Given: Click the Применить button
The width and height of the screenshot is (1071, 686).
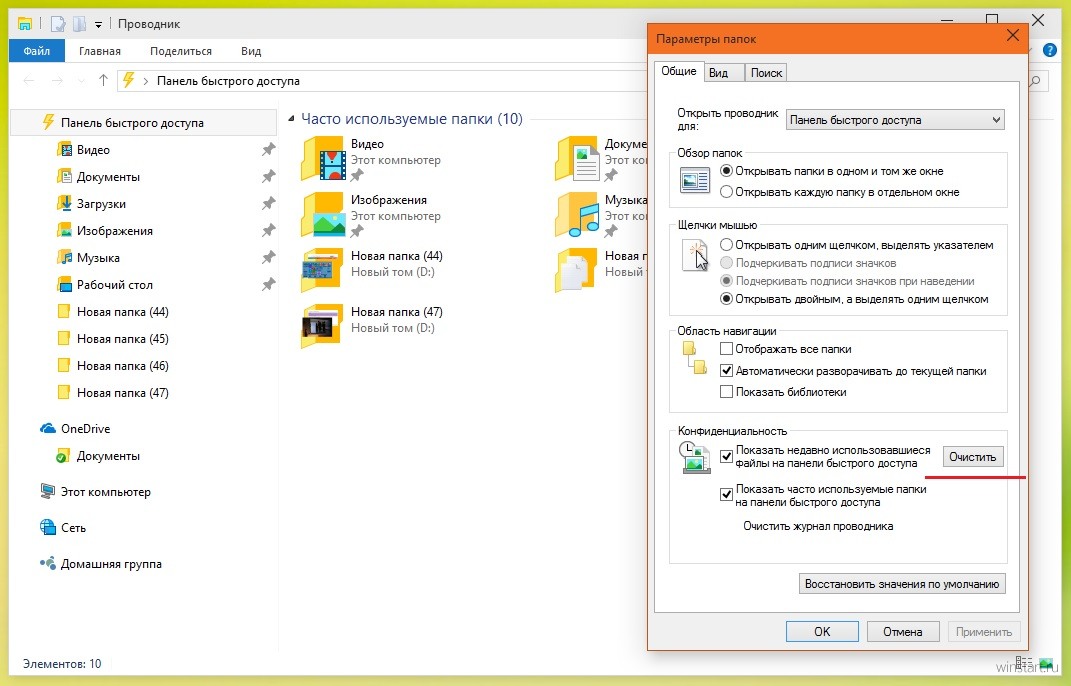Looking at the screenshot, I should point(984,631).
